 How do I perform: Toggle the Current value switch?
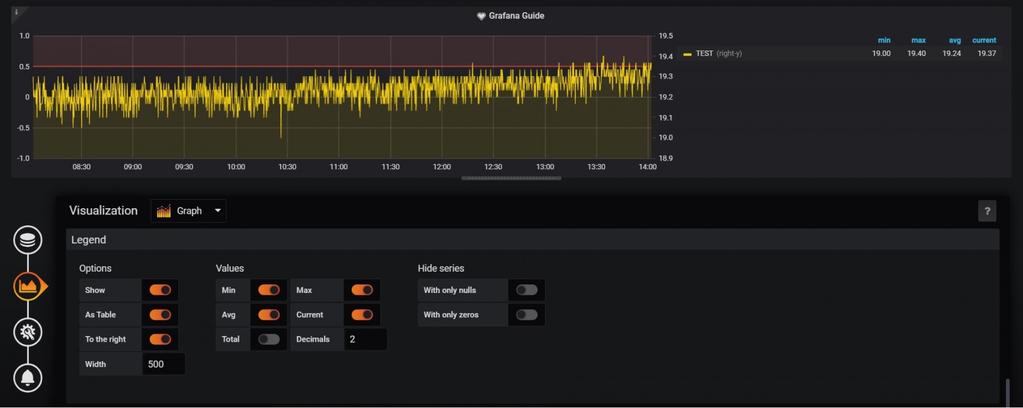362,315
